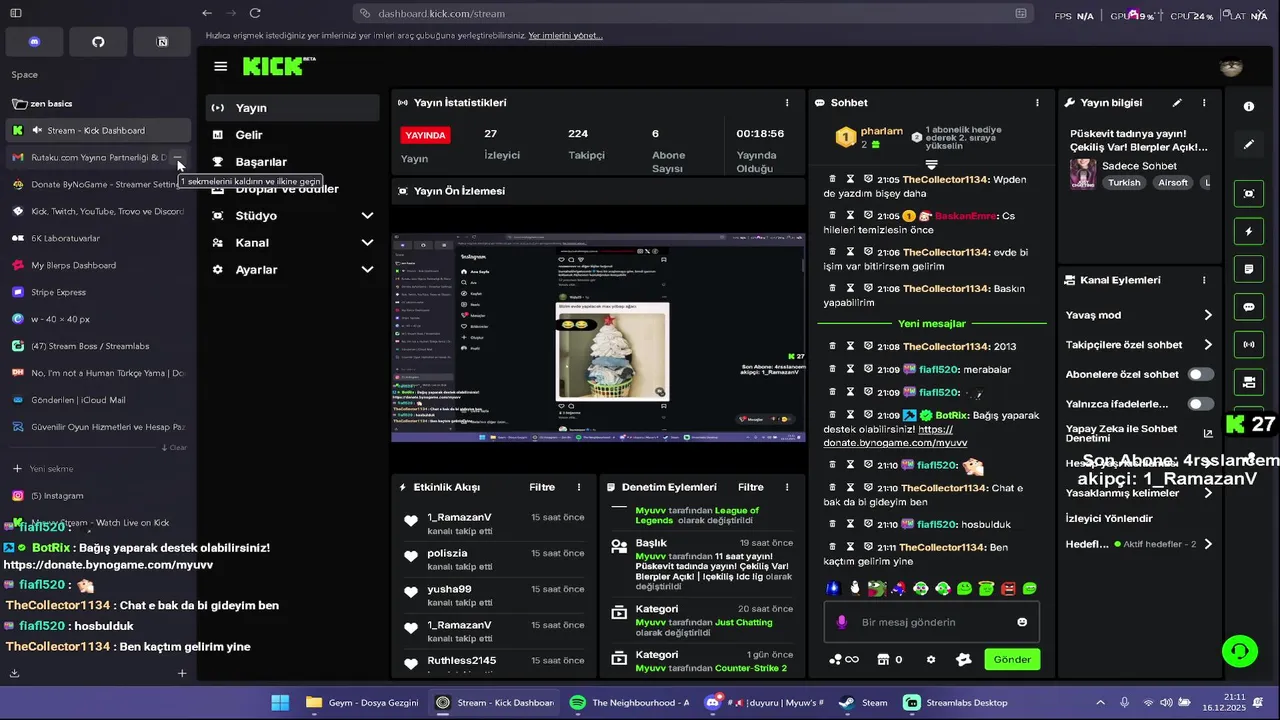Image resolution: width=1280 pixels, height=720 pixels.
Task: Open the Notion pinned tab
Action: 162,41
